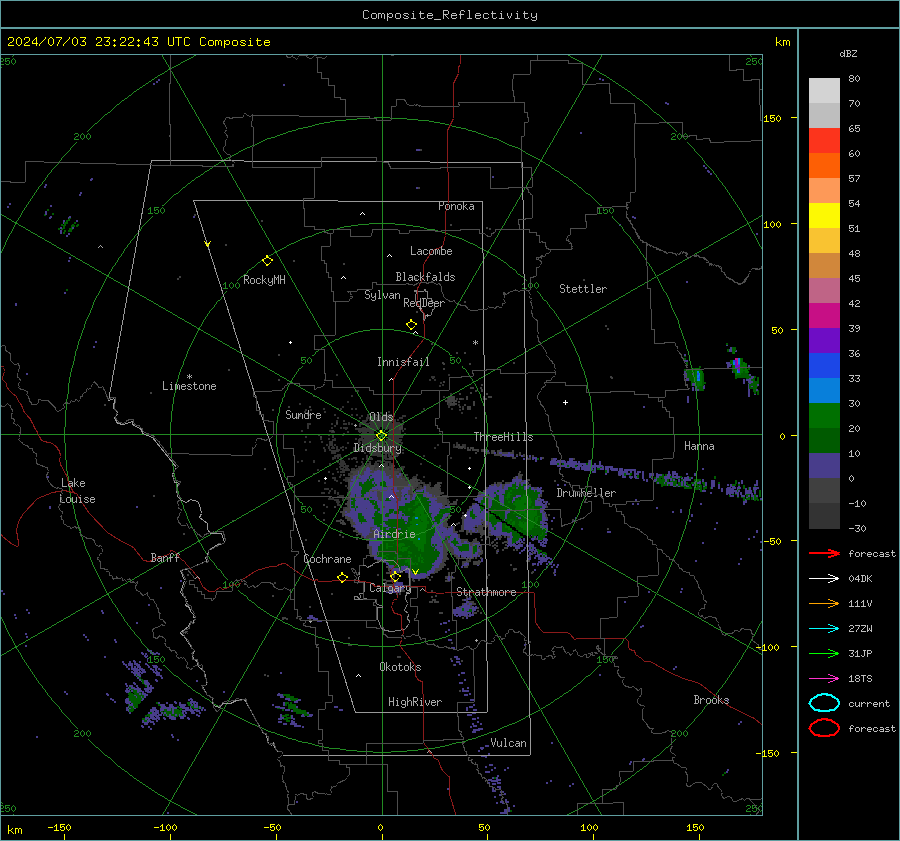Click the white plus marker east of ThreeHills
Viewport: 900px width, 841px height.
point(565,403)
